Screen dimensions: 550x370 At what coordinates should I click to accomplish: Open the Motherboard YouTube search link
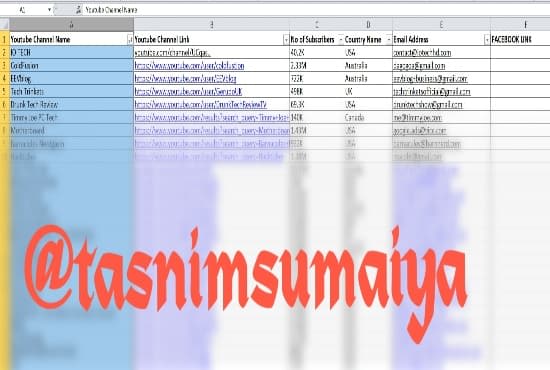(212, 130)
